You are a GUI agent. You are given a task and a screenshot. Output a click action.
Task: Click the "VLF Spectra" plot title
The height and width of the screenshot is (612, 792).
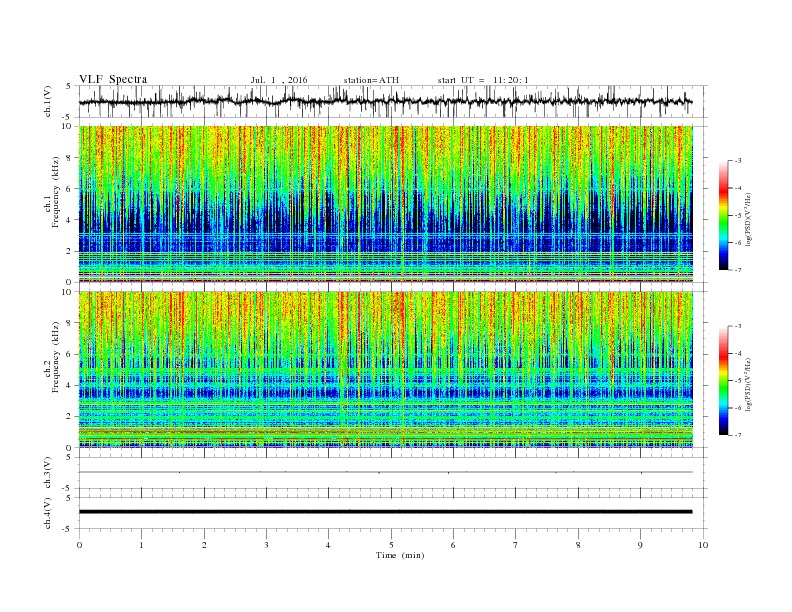coord(113,79)
